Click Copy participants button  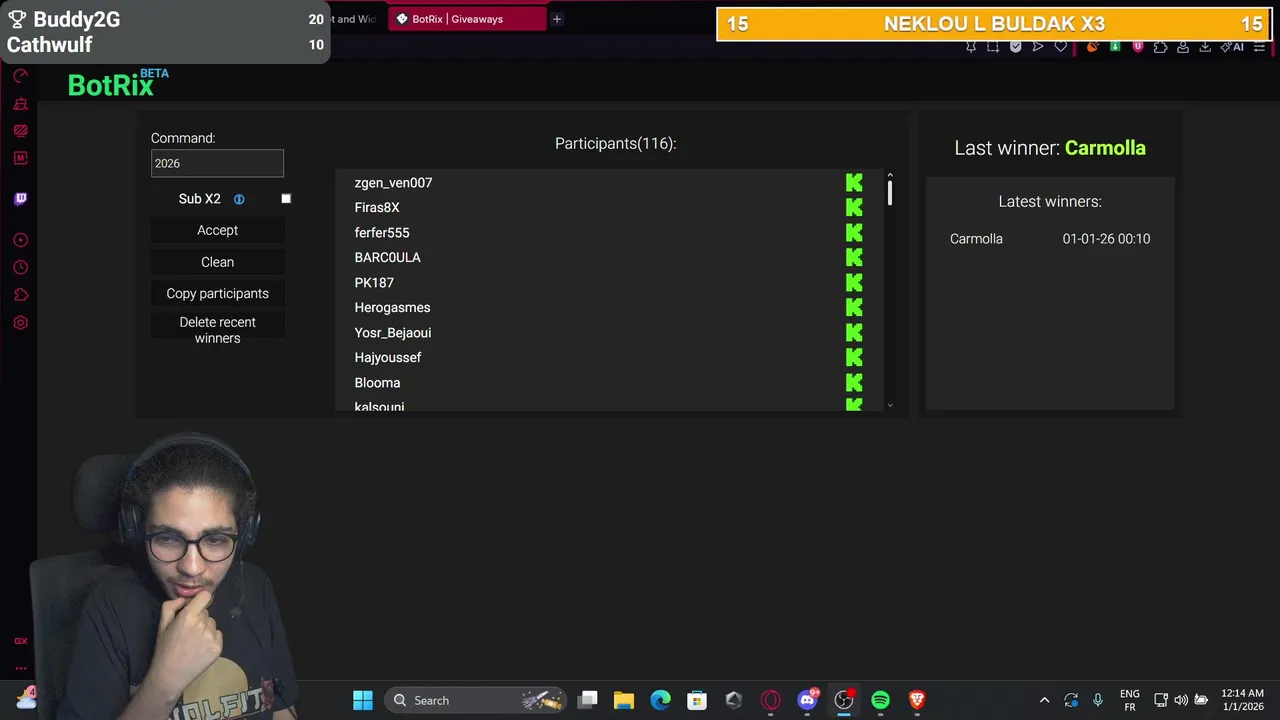tap(217, 293)
